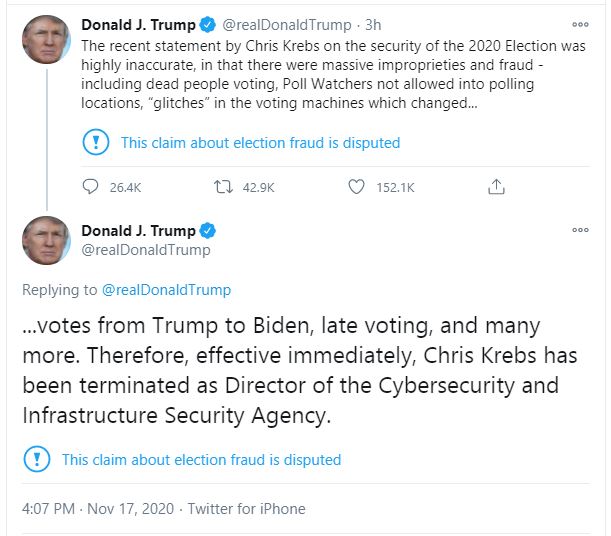Click the 'Twitter for iPhone' source label
This screenshot has height=536, width=611.
[247, 509]
